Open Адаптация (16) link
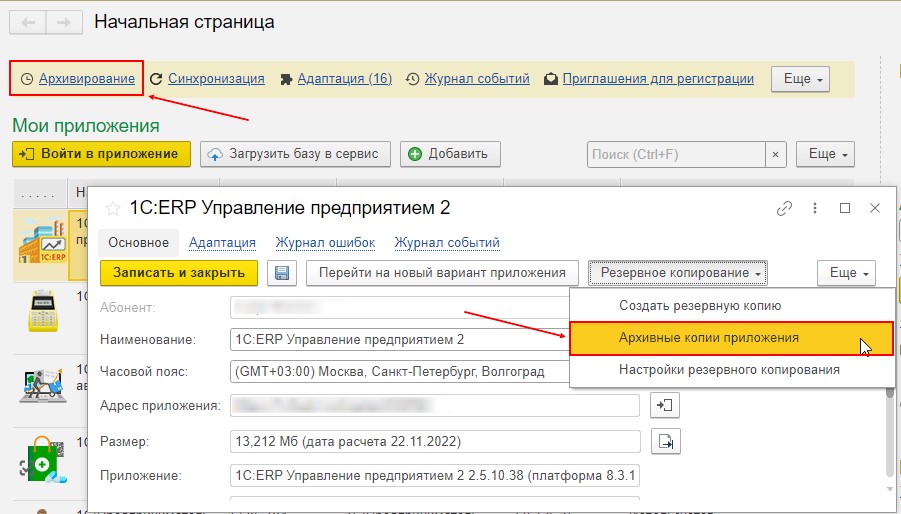The width and height of the screenshot is (901, 514). 344,79
